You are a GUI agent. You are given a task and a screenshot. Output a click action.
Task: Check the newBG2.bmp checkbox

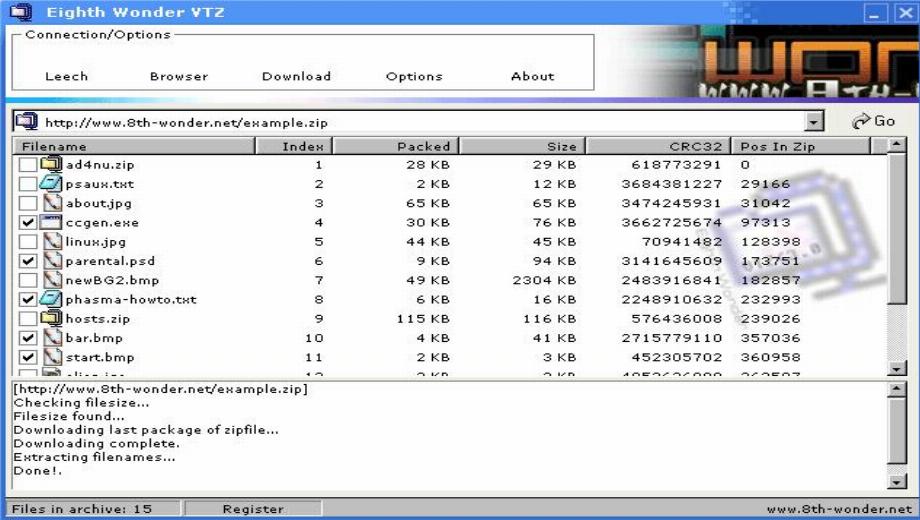(x=28, y=281)
